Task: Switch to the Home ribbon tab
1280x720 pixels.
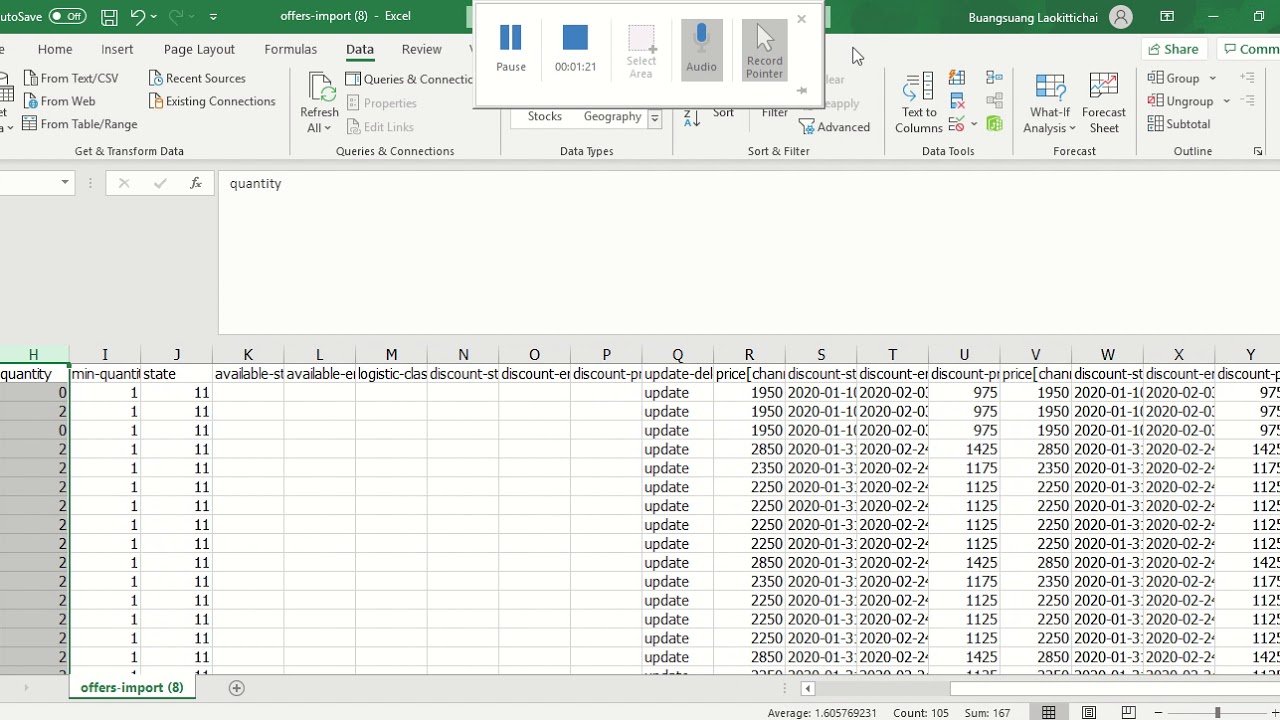Action: 55,49
